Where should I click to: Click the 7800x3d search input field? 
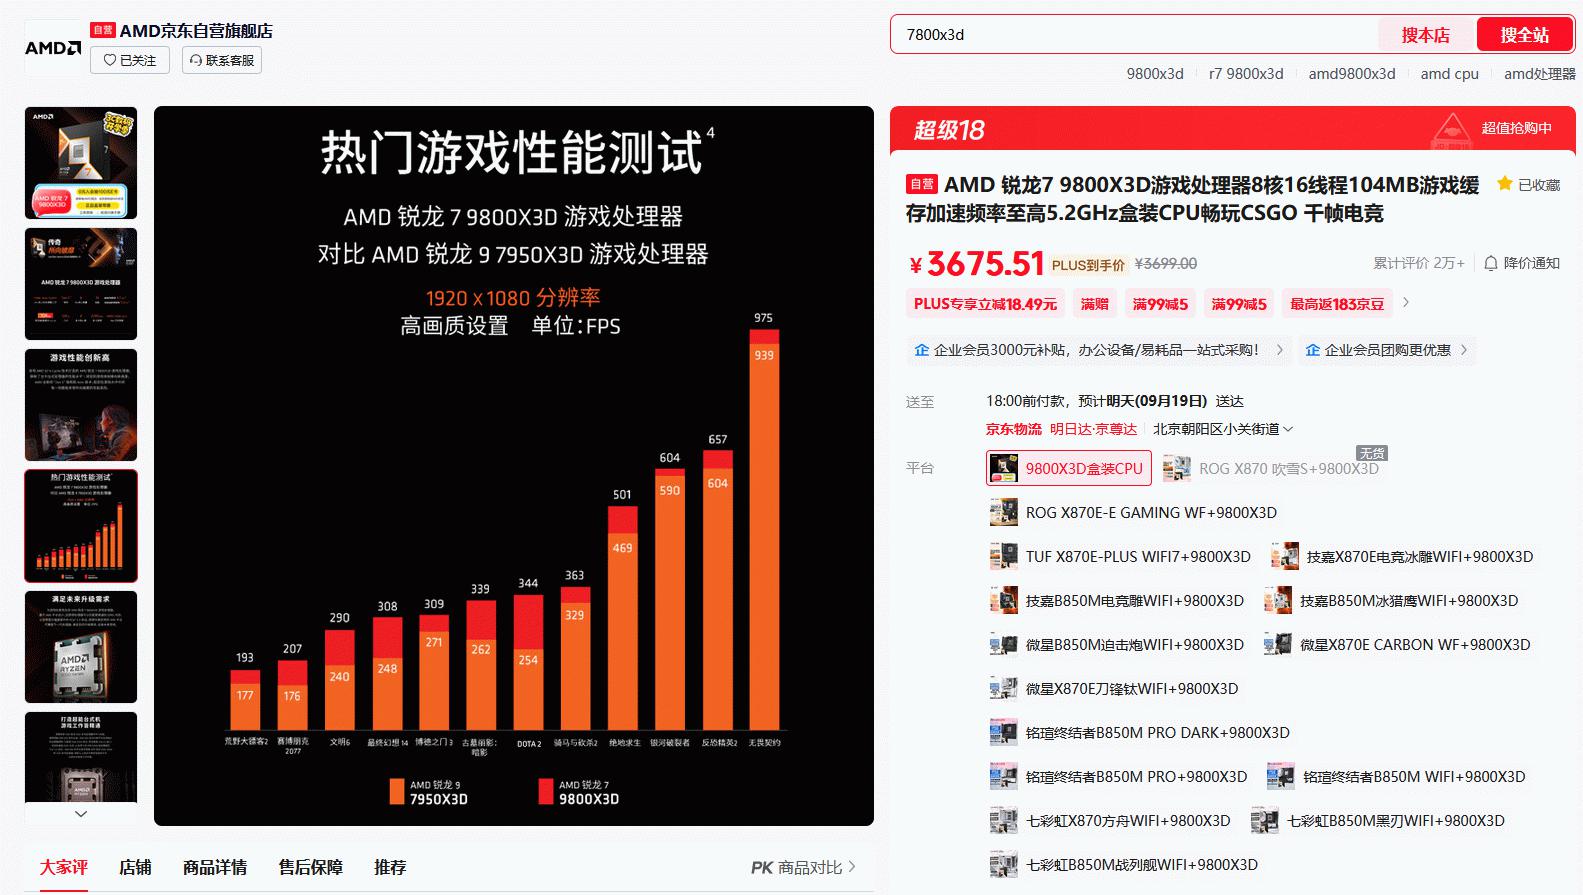pyautogui.click(x=1130, y=35)
